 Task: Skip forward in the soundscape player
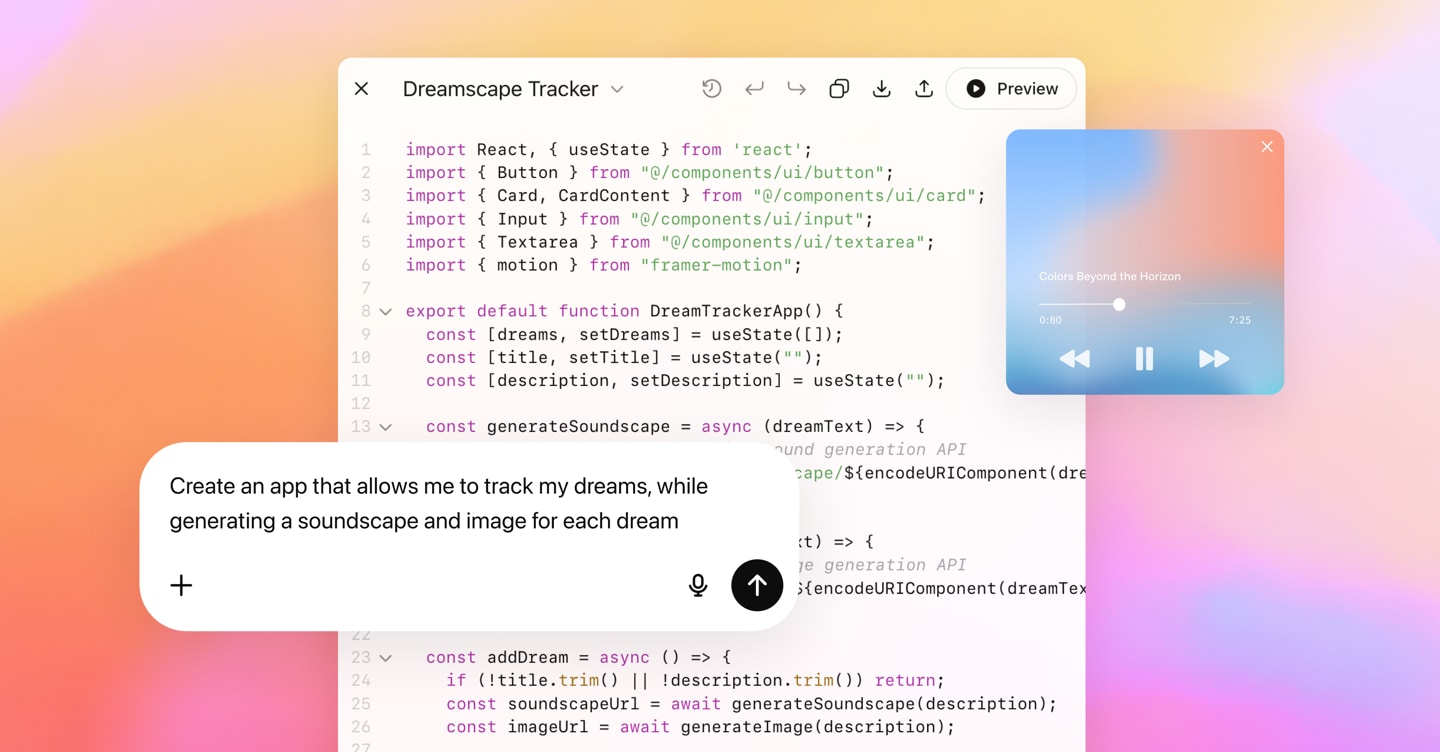click(x=1214, y=358)
